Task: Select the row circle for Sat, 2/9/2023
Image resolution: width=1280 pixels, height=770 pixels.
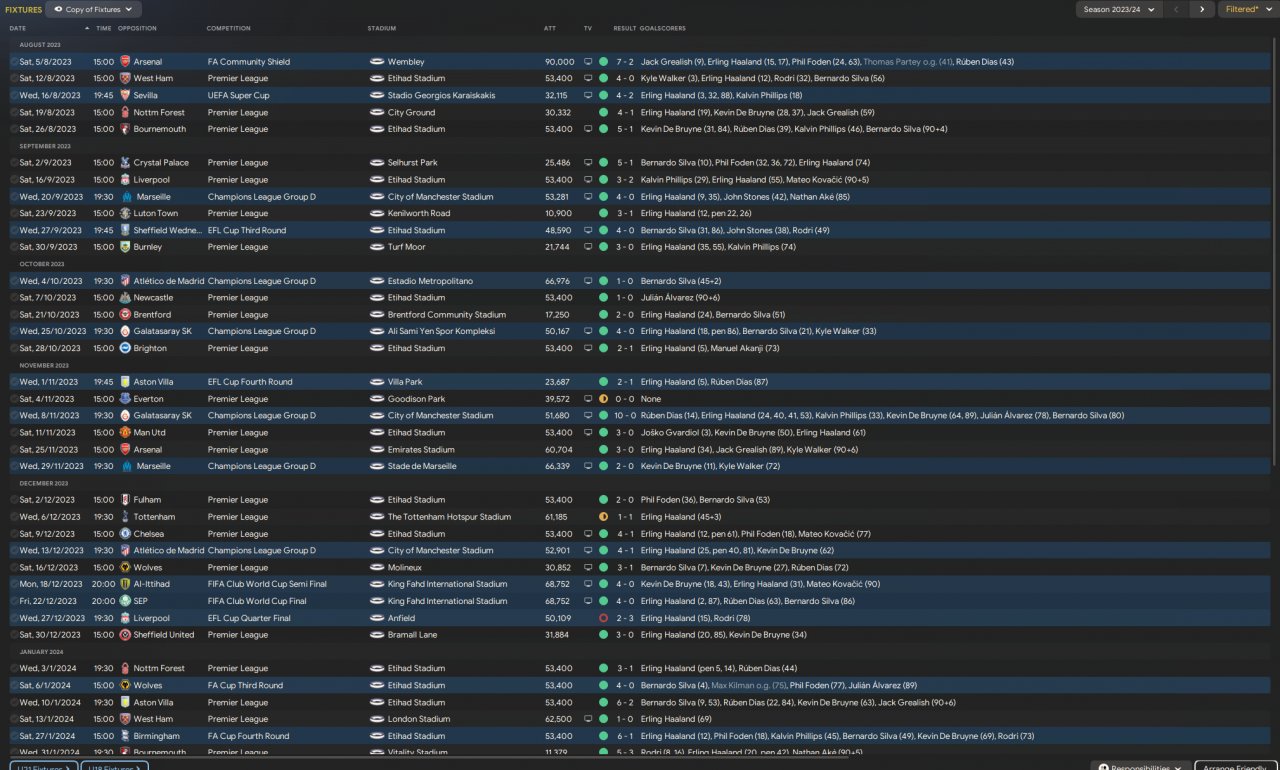Action: 14,163
